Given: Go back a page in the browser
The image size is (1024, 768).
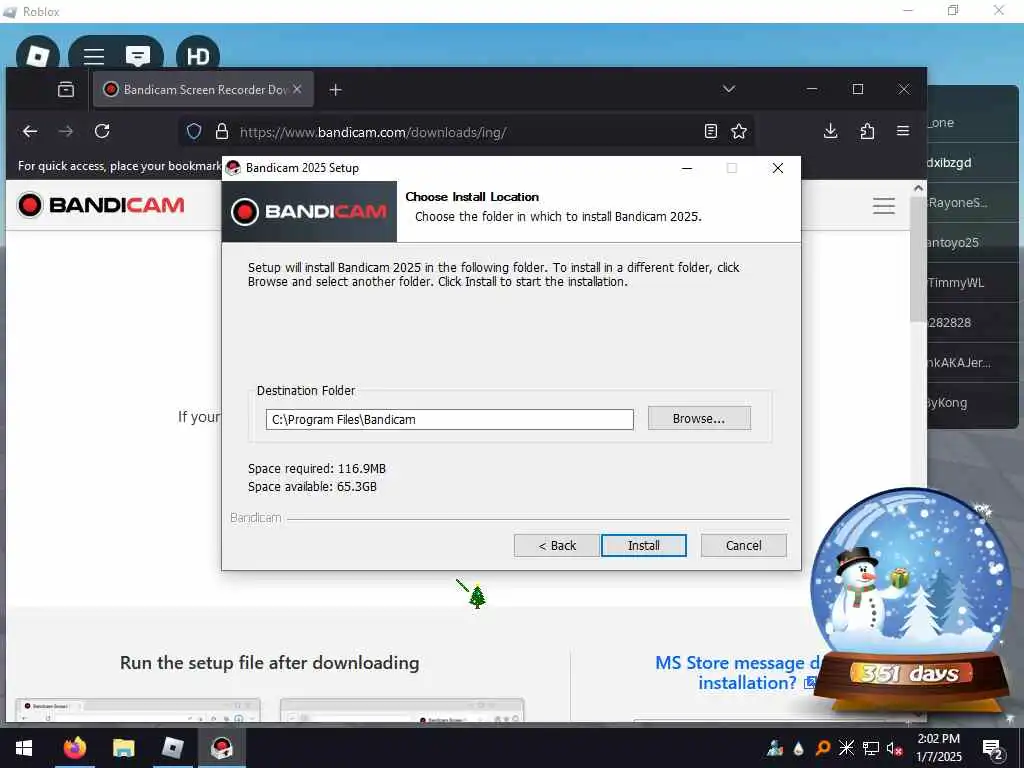Looking at the screenshot, I should [x=30, y=131].
